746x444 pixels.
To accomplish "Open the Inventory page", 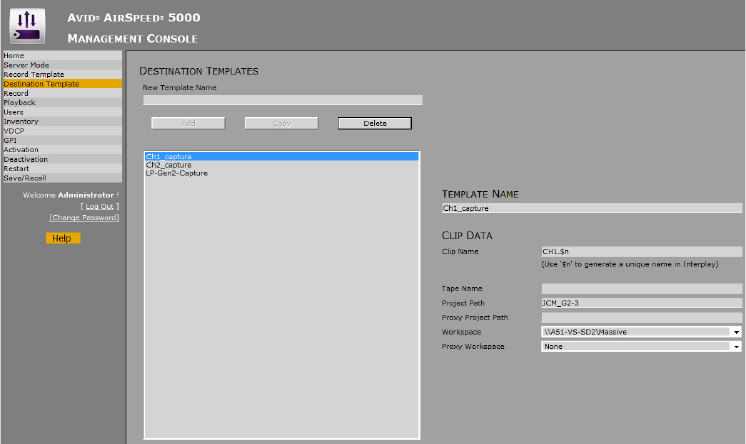I will (62, 121).
